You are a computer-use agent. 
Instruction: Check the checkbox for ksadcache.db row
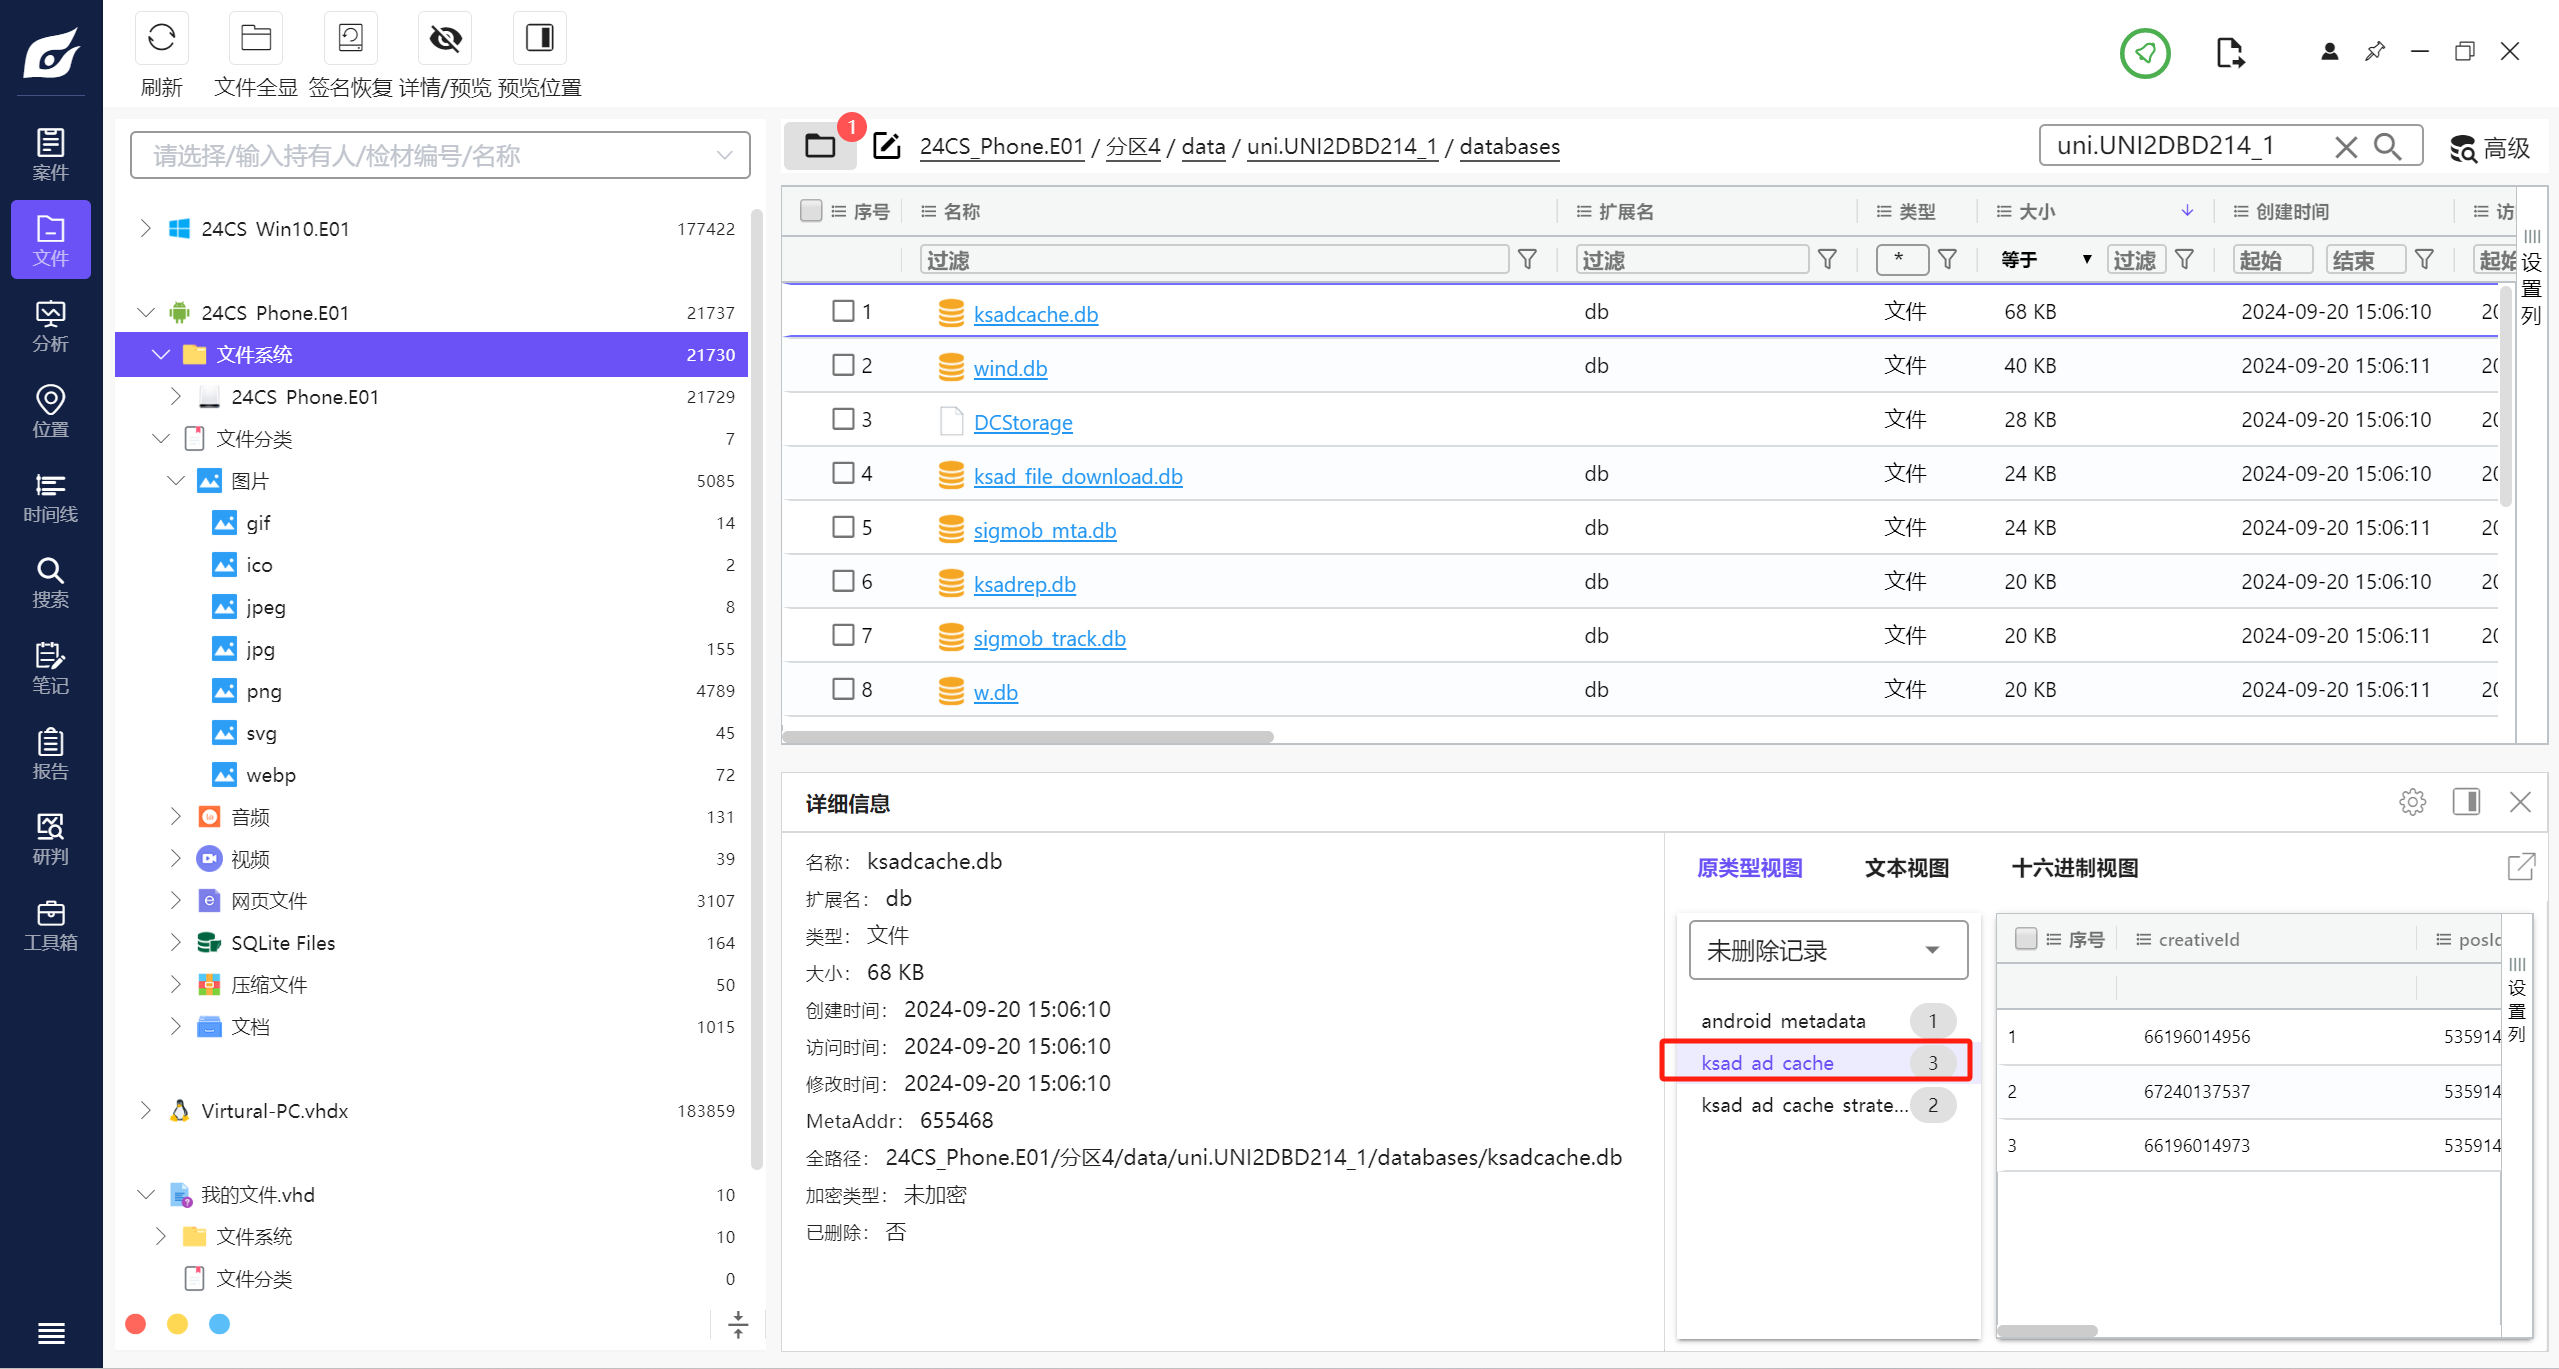pos(843,311)
